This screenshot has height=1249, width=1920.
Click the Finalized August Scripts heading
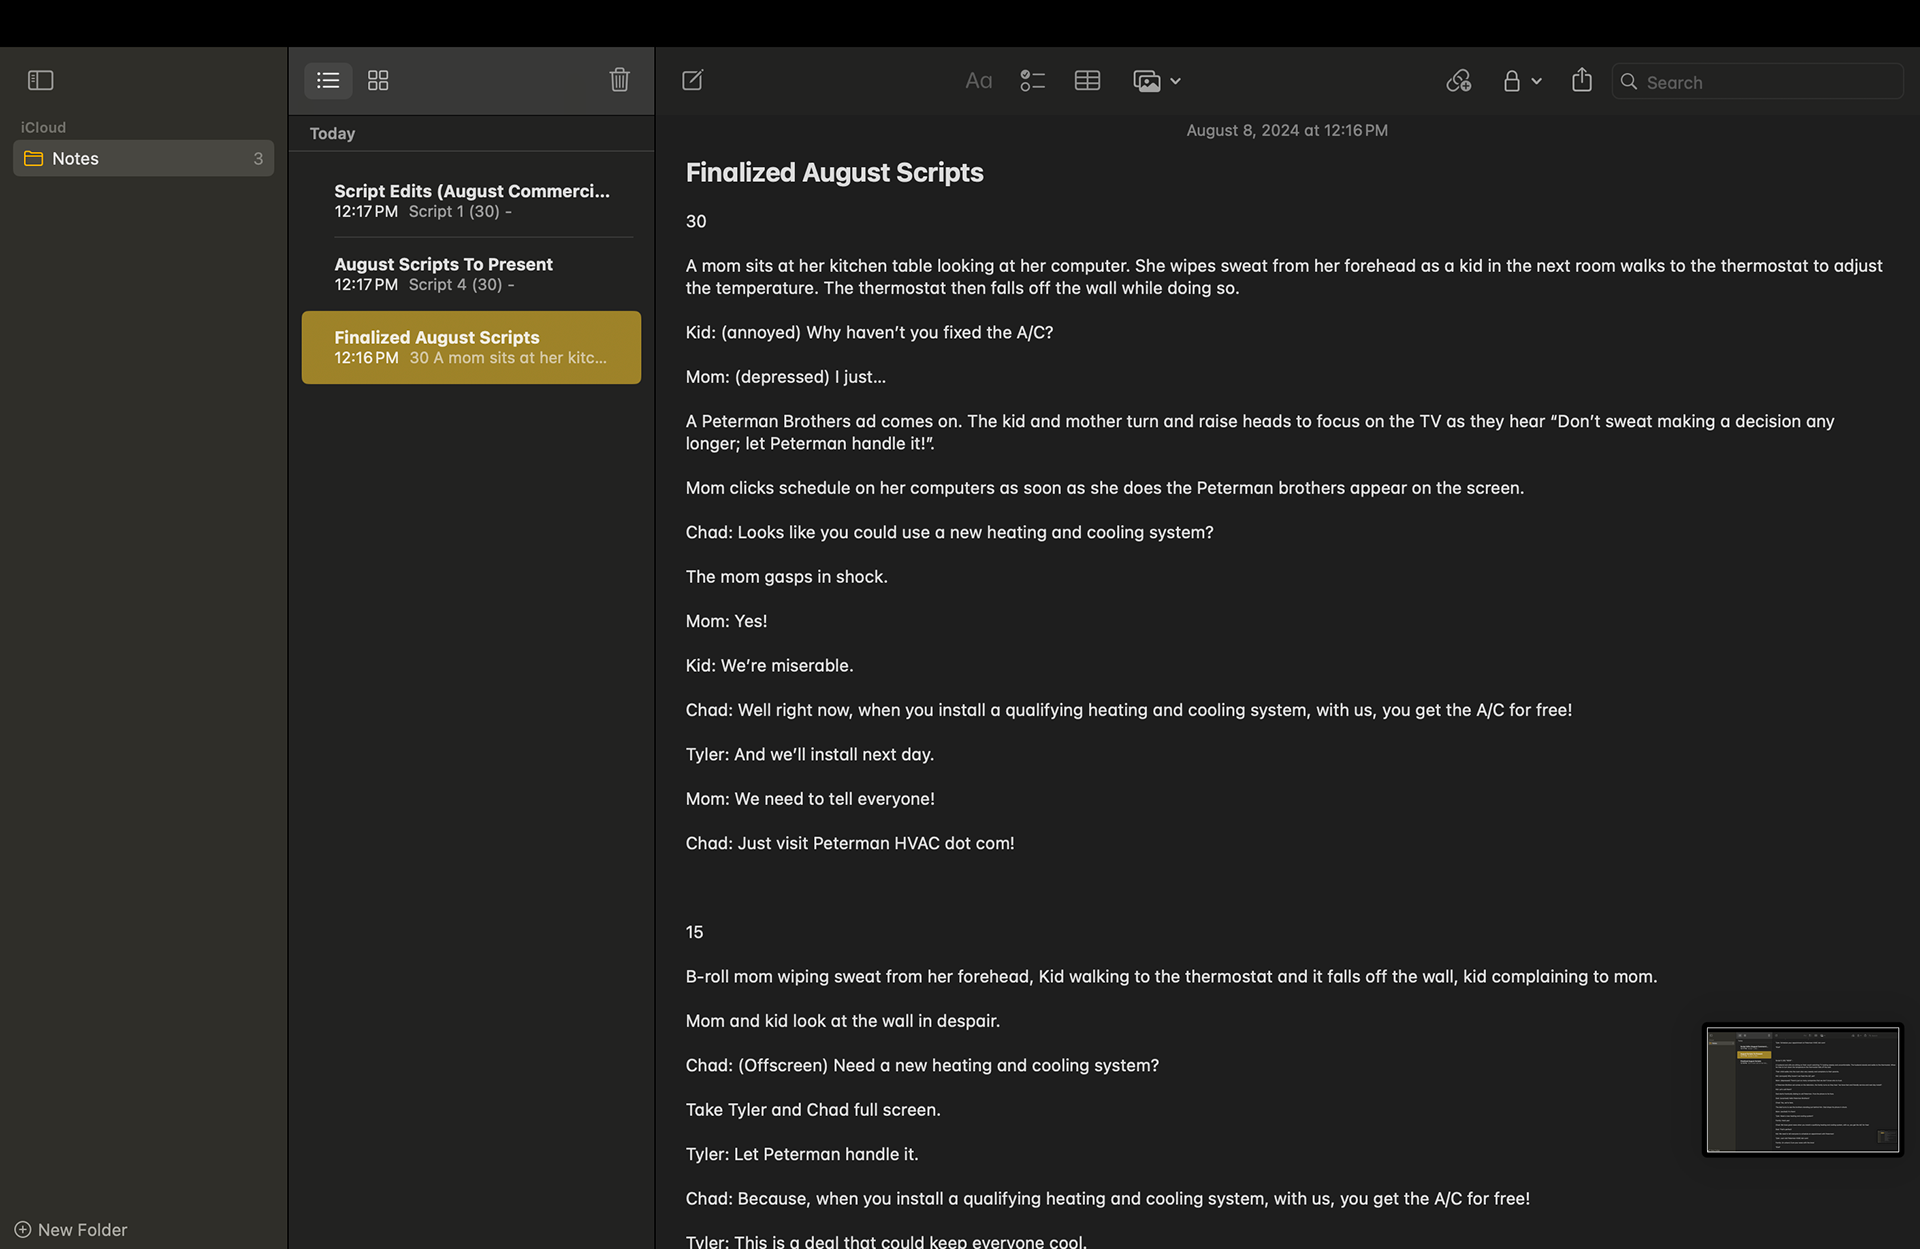pos(834,172)
